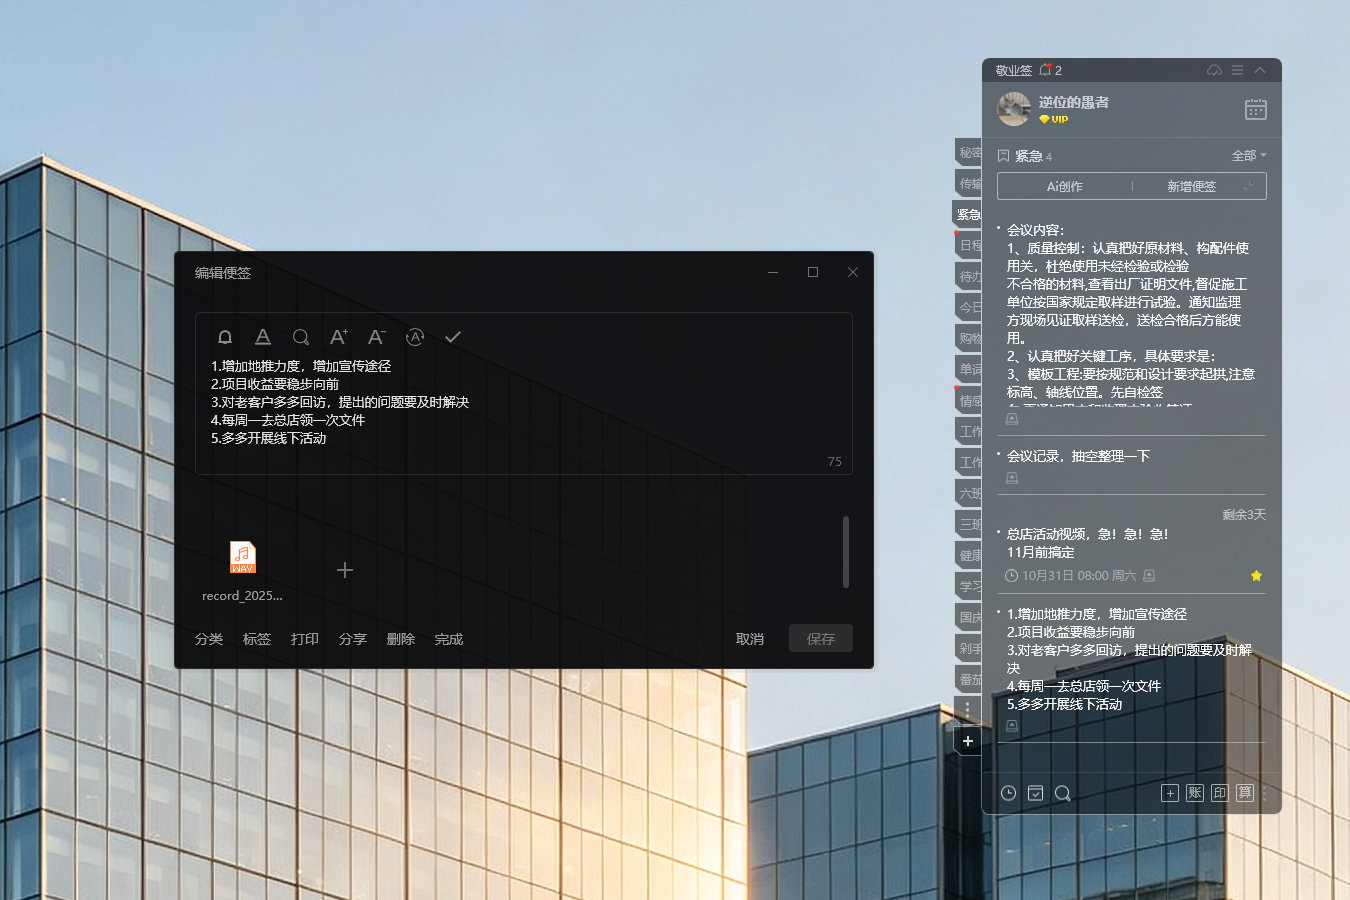The height and width of the screenshot is (900, 1350).
Task: Click 取消 to cancel editing
Action: (750, 639)
